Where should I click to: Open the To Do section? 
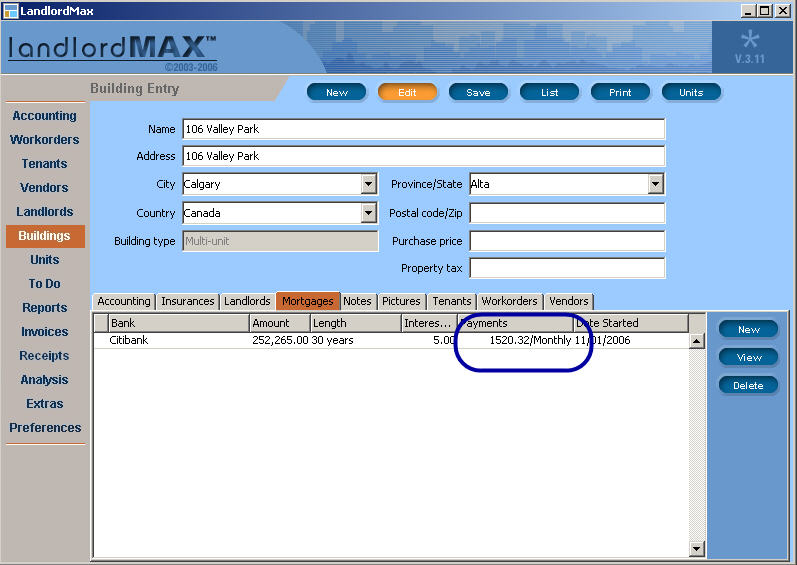[x=45, y=284]
